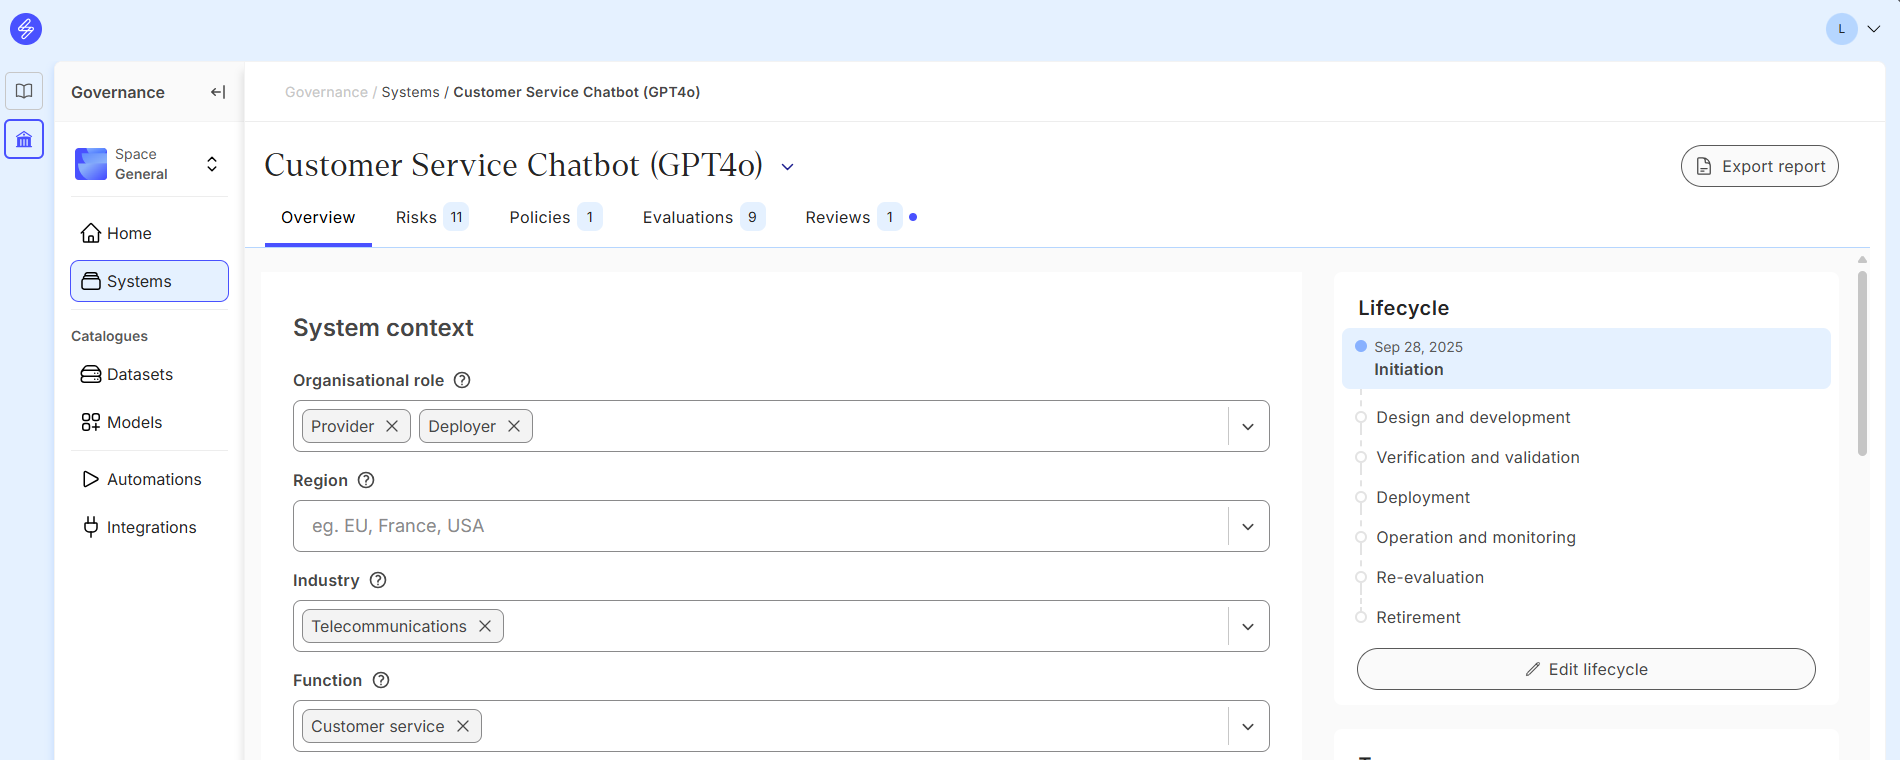This screenshot has width=1900, height=760.
Task: Click the lightning bolt app logo
Action: (26, 29)
